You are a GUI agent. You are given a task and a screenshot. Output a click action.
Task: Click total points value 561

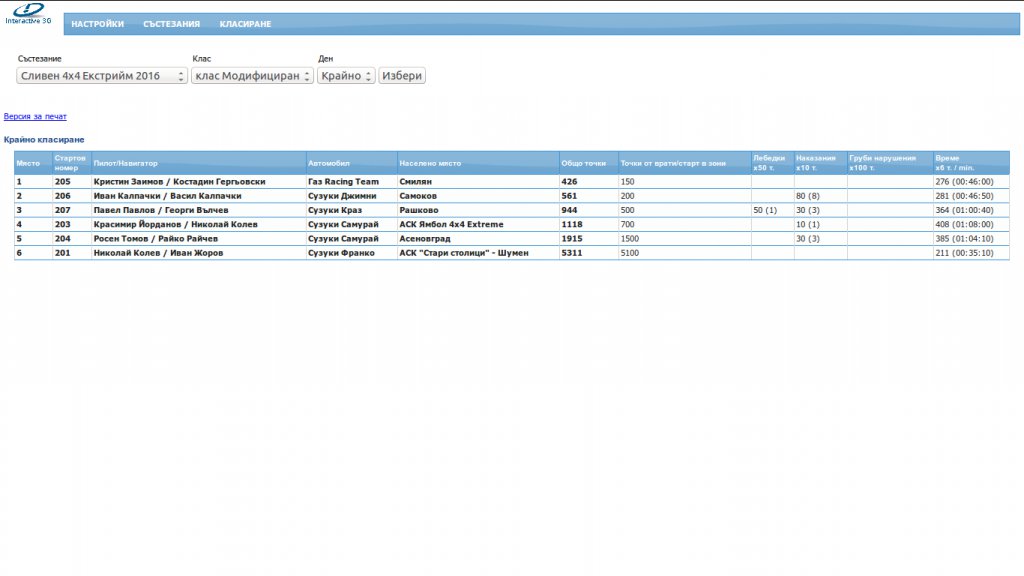click(569, 196)
